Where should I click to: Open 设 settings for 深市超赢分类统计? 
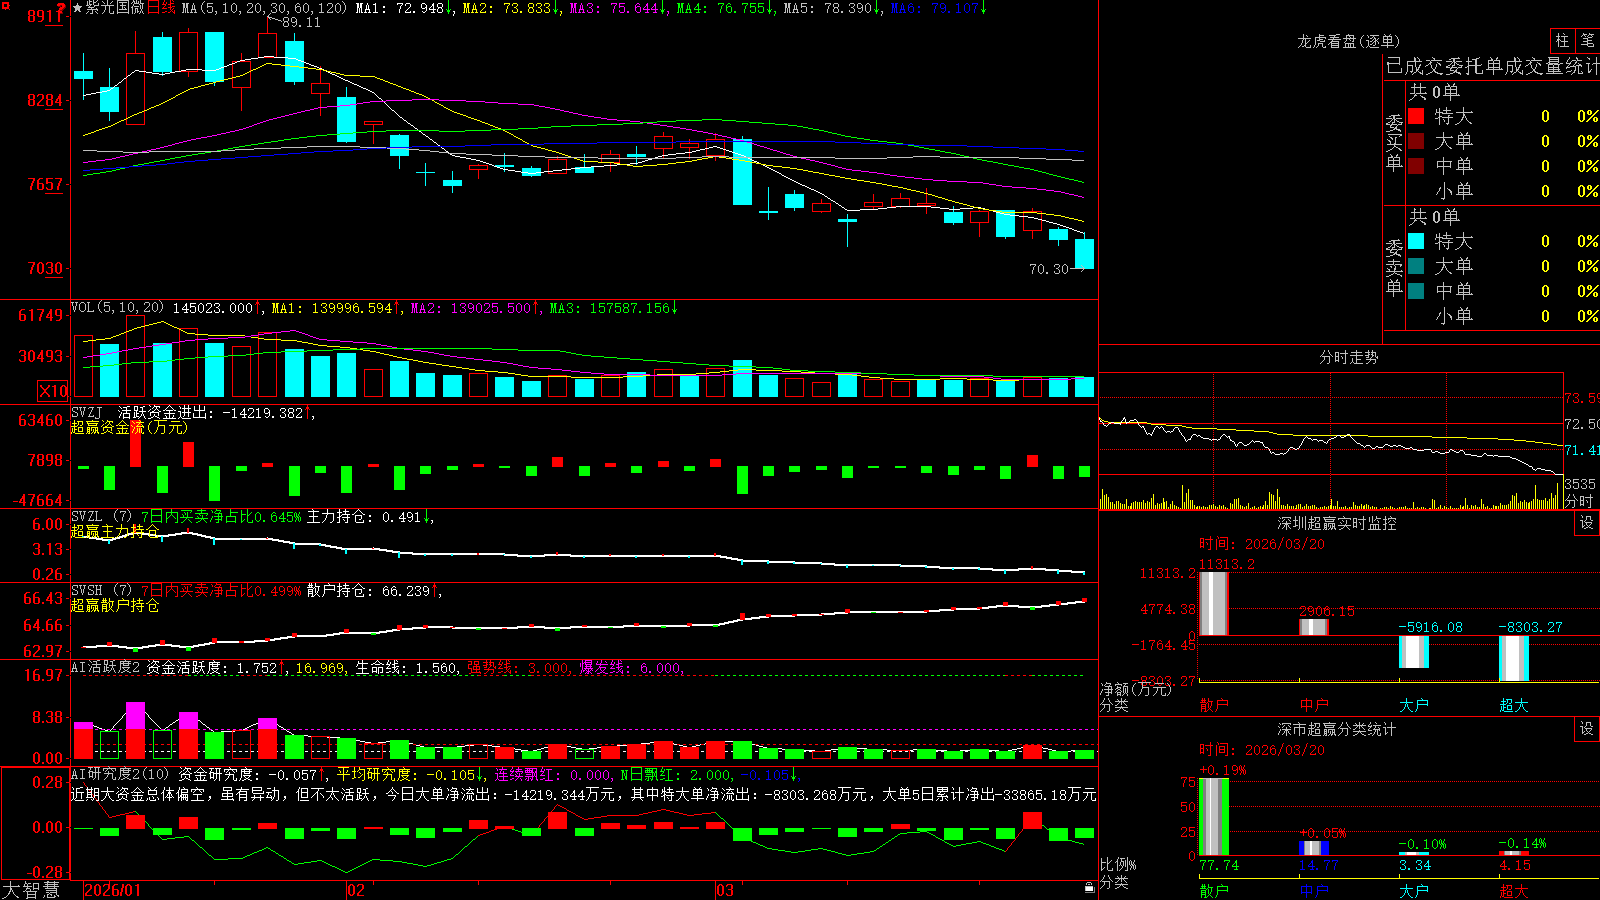click(1587, 729)
